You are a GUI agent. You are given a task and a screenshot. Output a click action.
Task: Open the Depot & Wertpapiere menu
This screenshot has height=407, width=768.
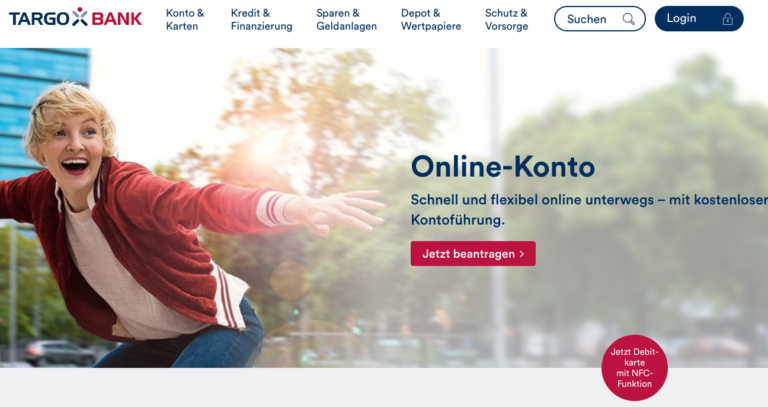[x=431, y=20]
